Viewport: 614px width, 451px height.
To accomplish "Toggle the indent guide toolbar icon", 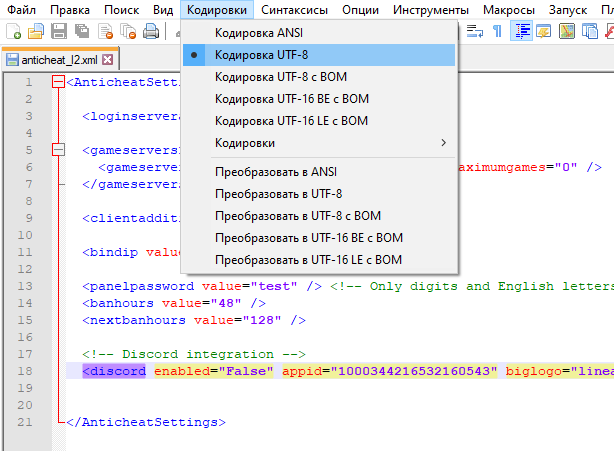I will [x=522, y=31].
